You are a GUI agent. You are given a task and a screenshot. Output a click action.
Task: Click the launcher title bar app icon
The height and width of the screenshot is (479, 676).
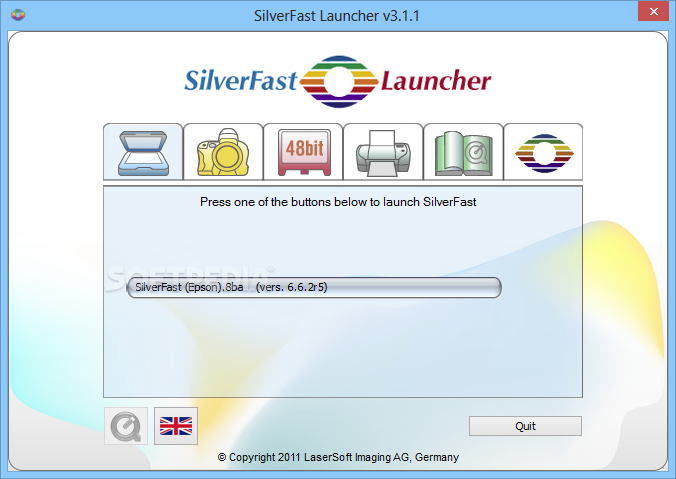[18, 16]
